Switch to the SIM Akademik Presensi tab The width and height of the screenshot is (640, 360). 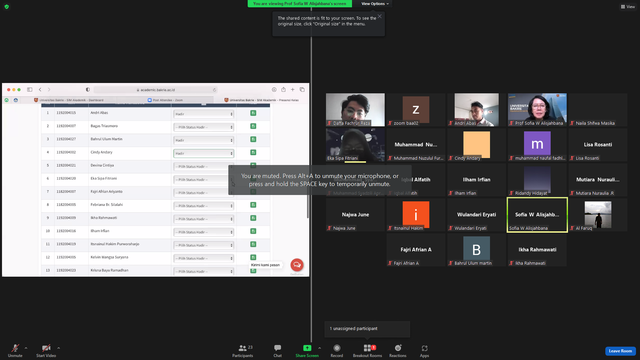[262, 100]
